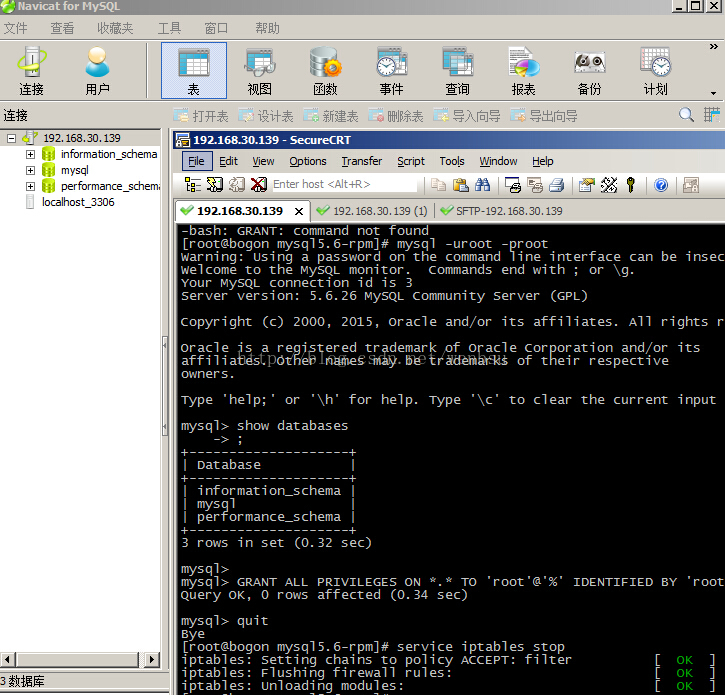The image size is (725, 695).
Task: Open Session Options icon in SecureCRT toolbar
Action: click(586, 185)
